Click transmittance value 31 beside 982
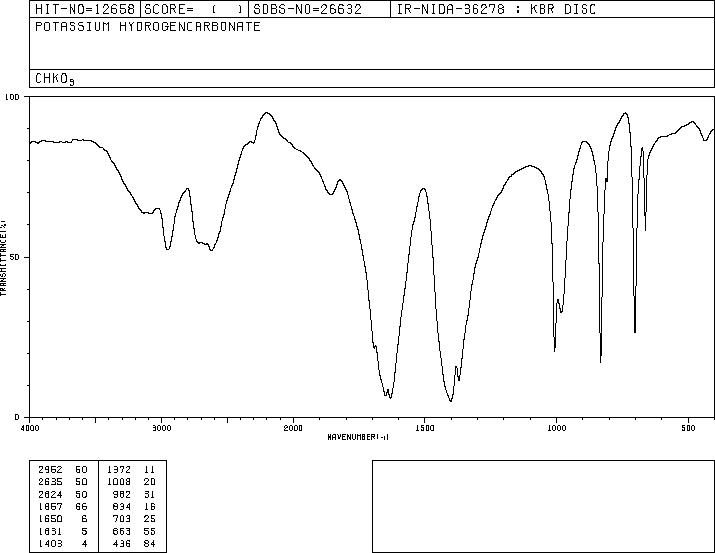This screenshot has height=553, width=715. (x=150, y=494)
